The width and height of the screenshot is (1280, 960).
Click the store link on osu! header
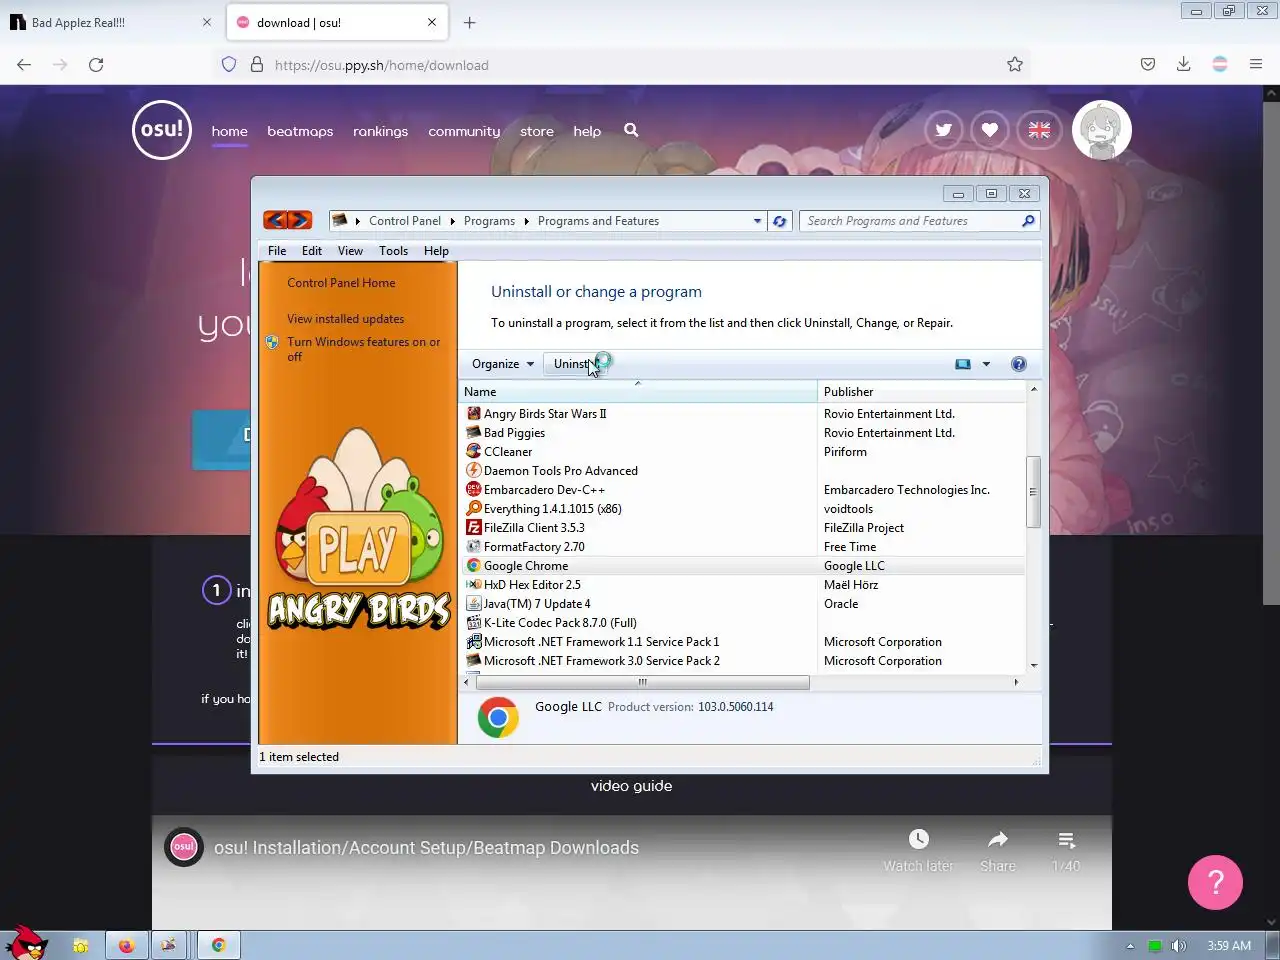pos(537,131)
